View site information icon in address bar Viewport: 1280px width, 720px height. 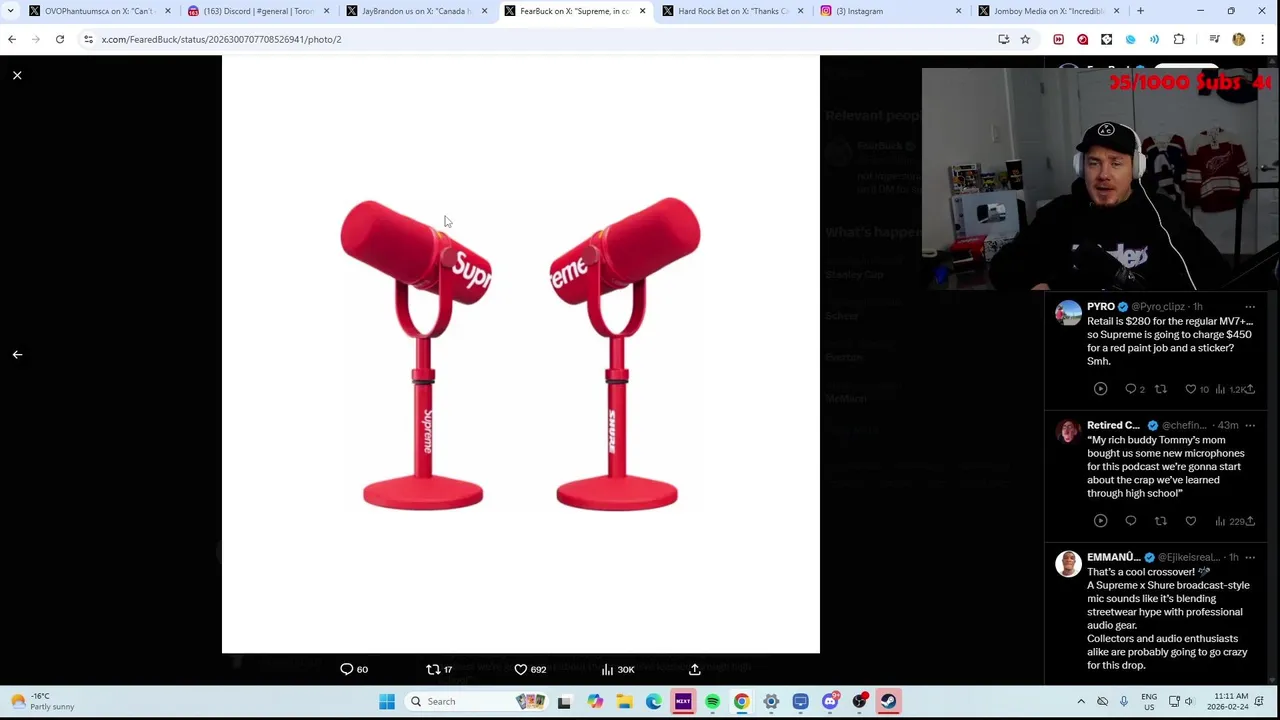tap(88, 39)
